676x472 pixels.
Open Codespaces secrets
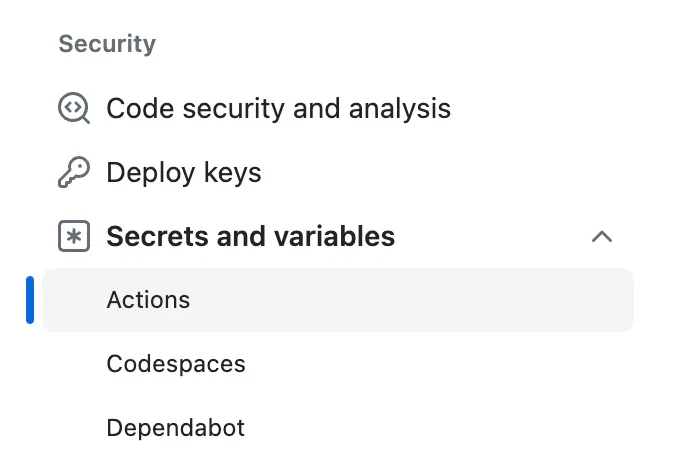point(176,364)
